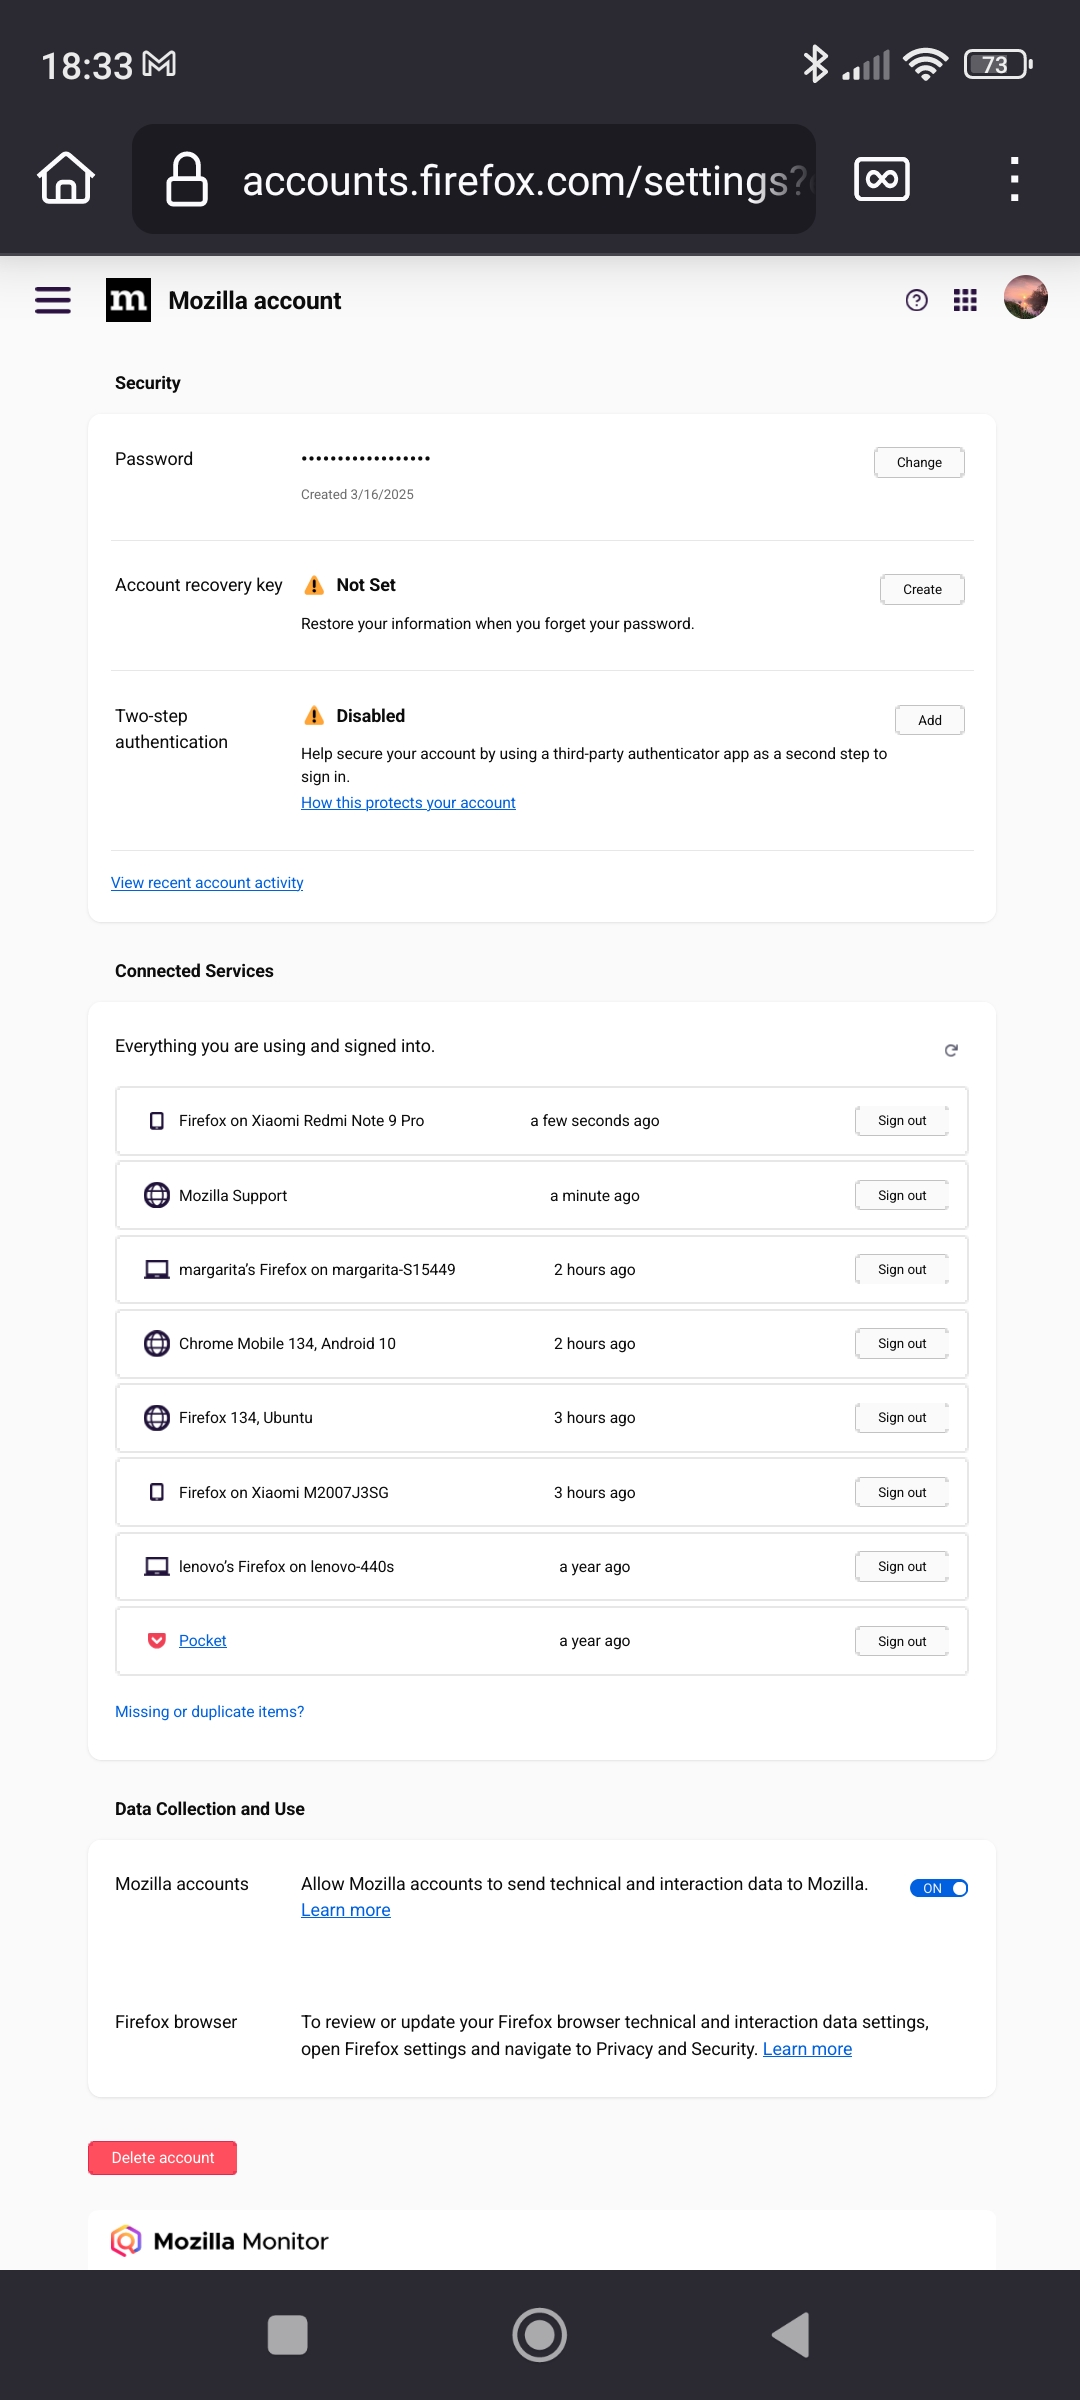
Task: Open 'How this protects your account' link
Action: click(408, 803)
